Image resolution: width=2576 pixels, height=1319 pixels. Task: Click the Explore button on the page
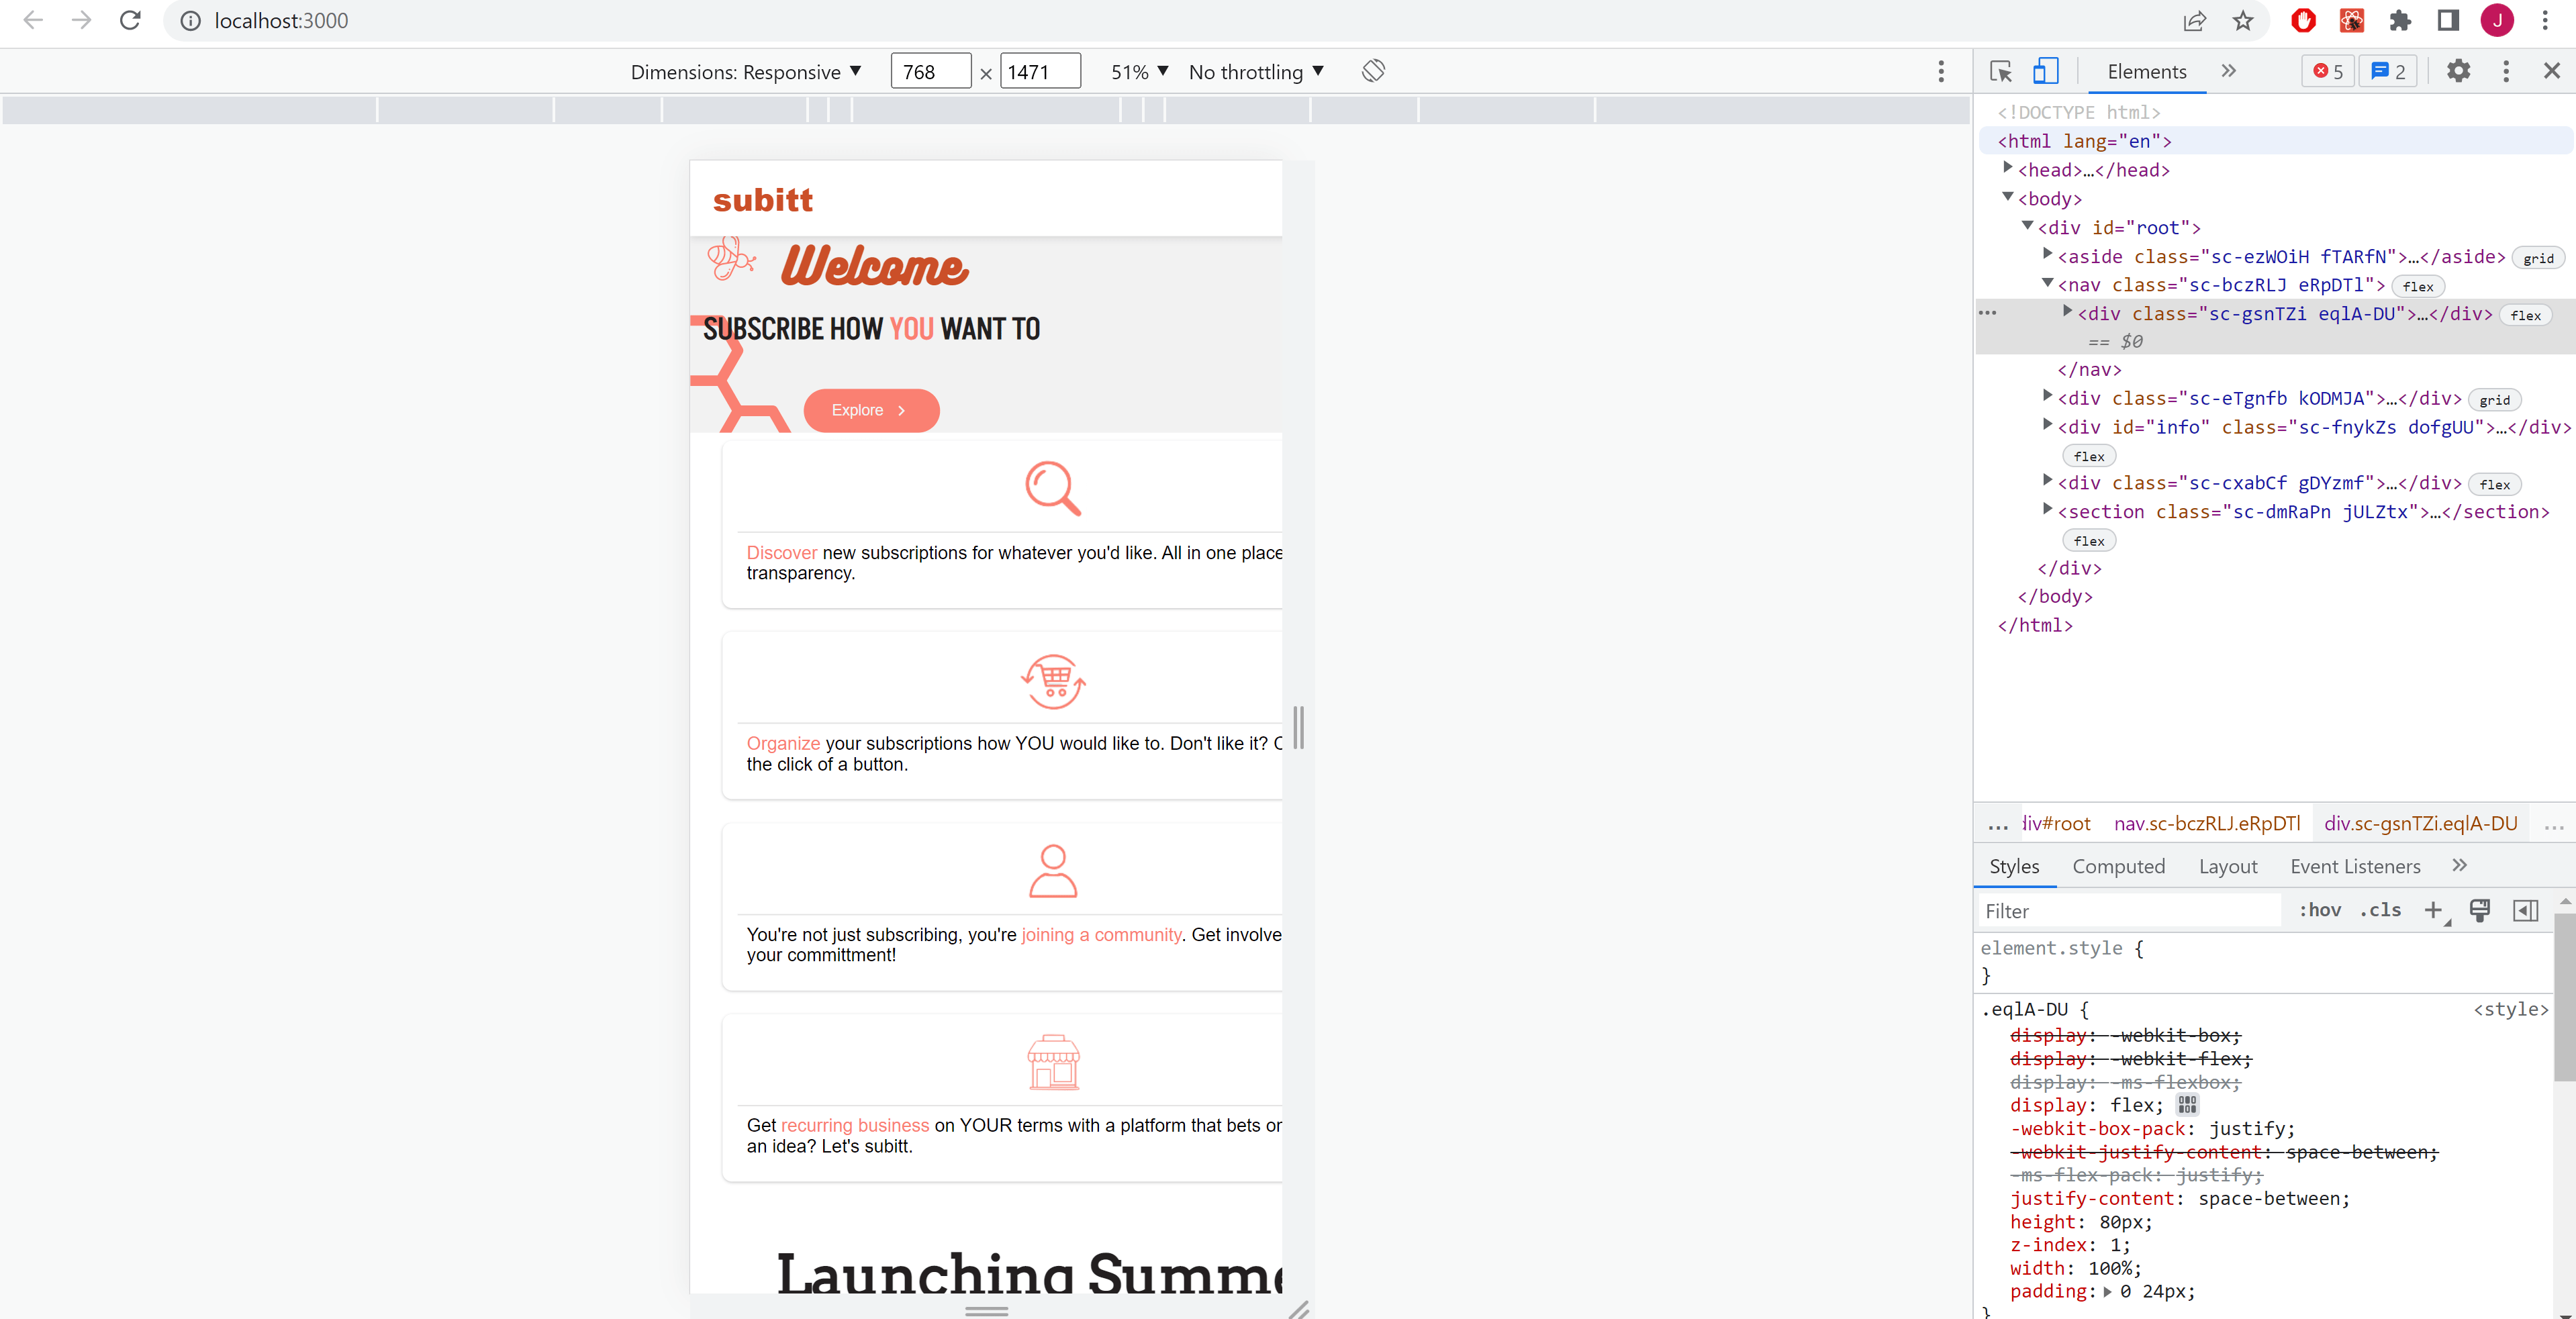[x=871, y=410]
